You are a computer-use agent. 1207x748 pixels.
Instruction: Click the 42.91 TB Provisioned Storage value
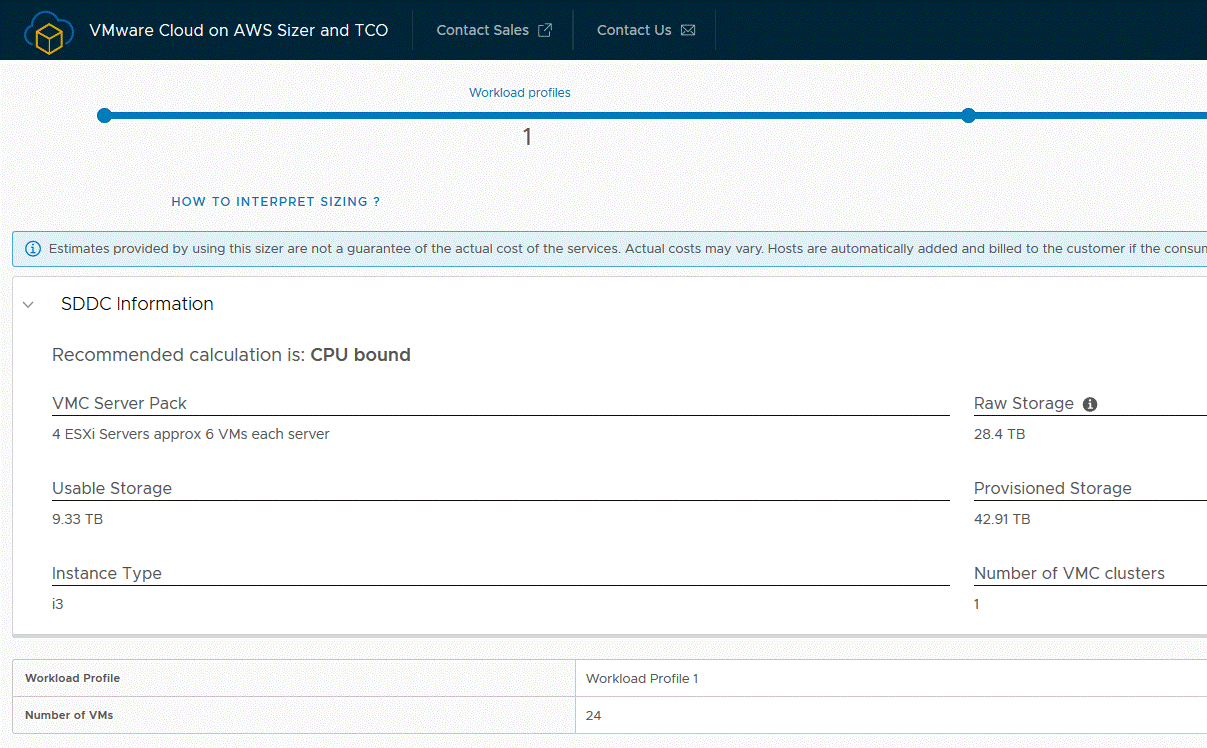(1002, 519)
